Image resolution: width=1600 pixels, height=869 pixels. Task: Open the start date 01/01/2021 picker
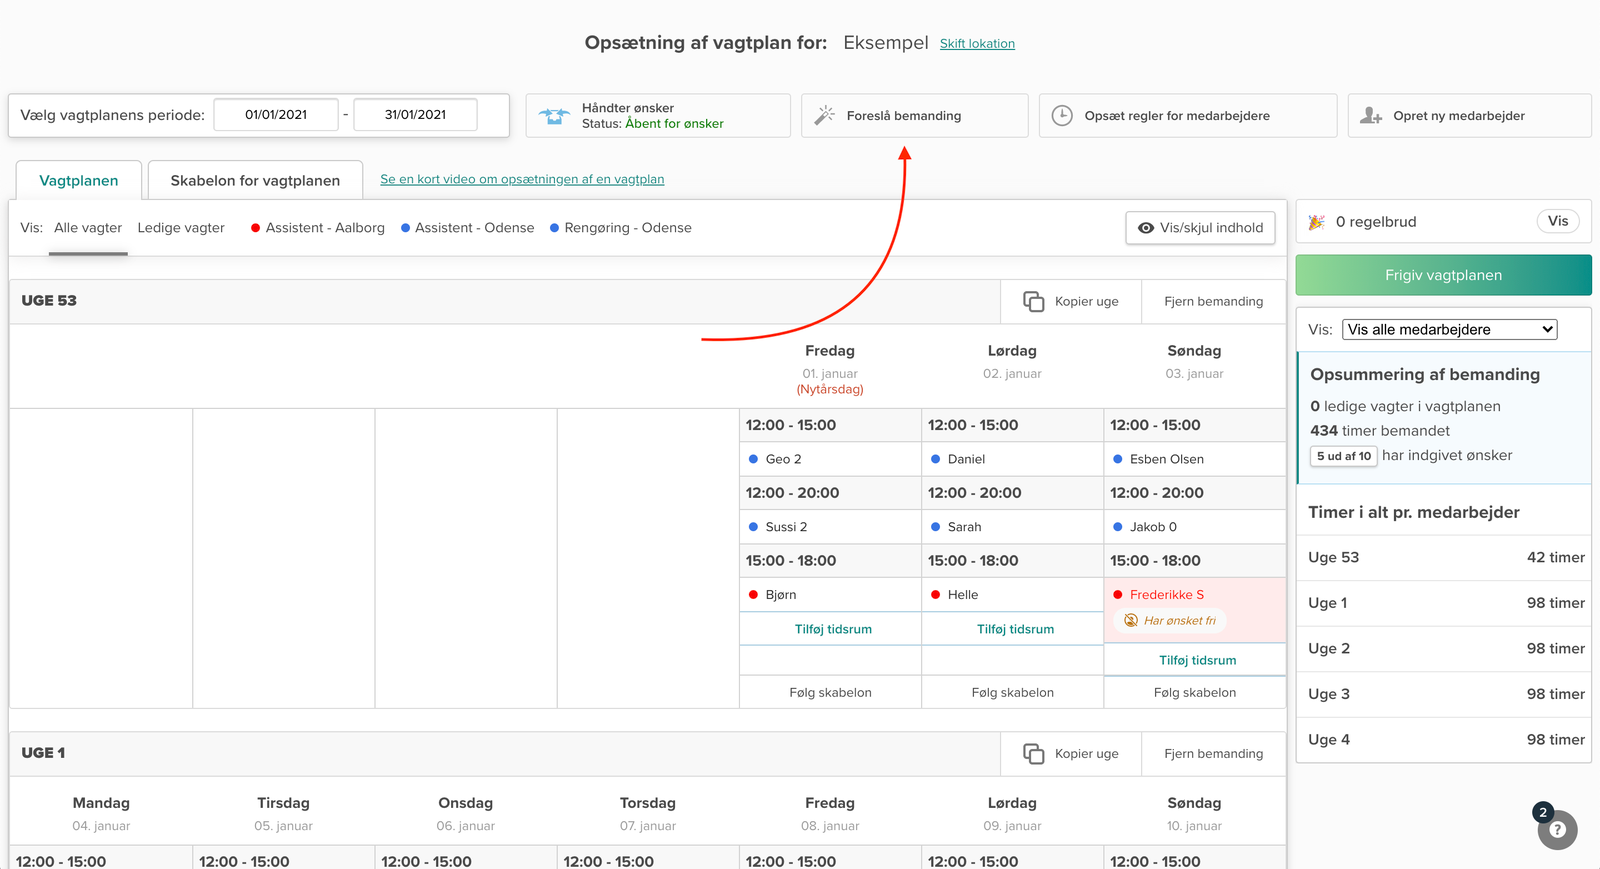(276, 115)
